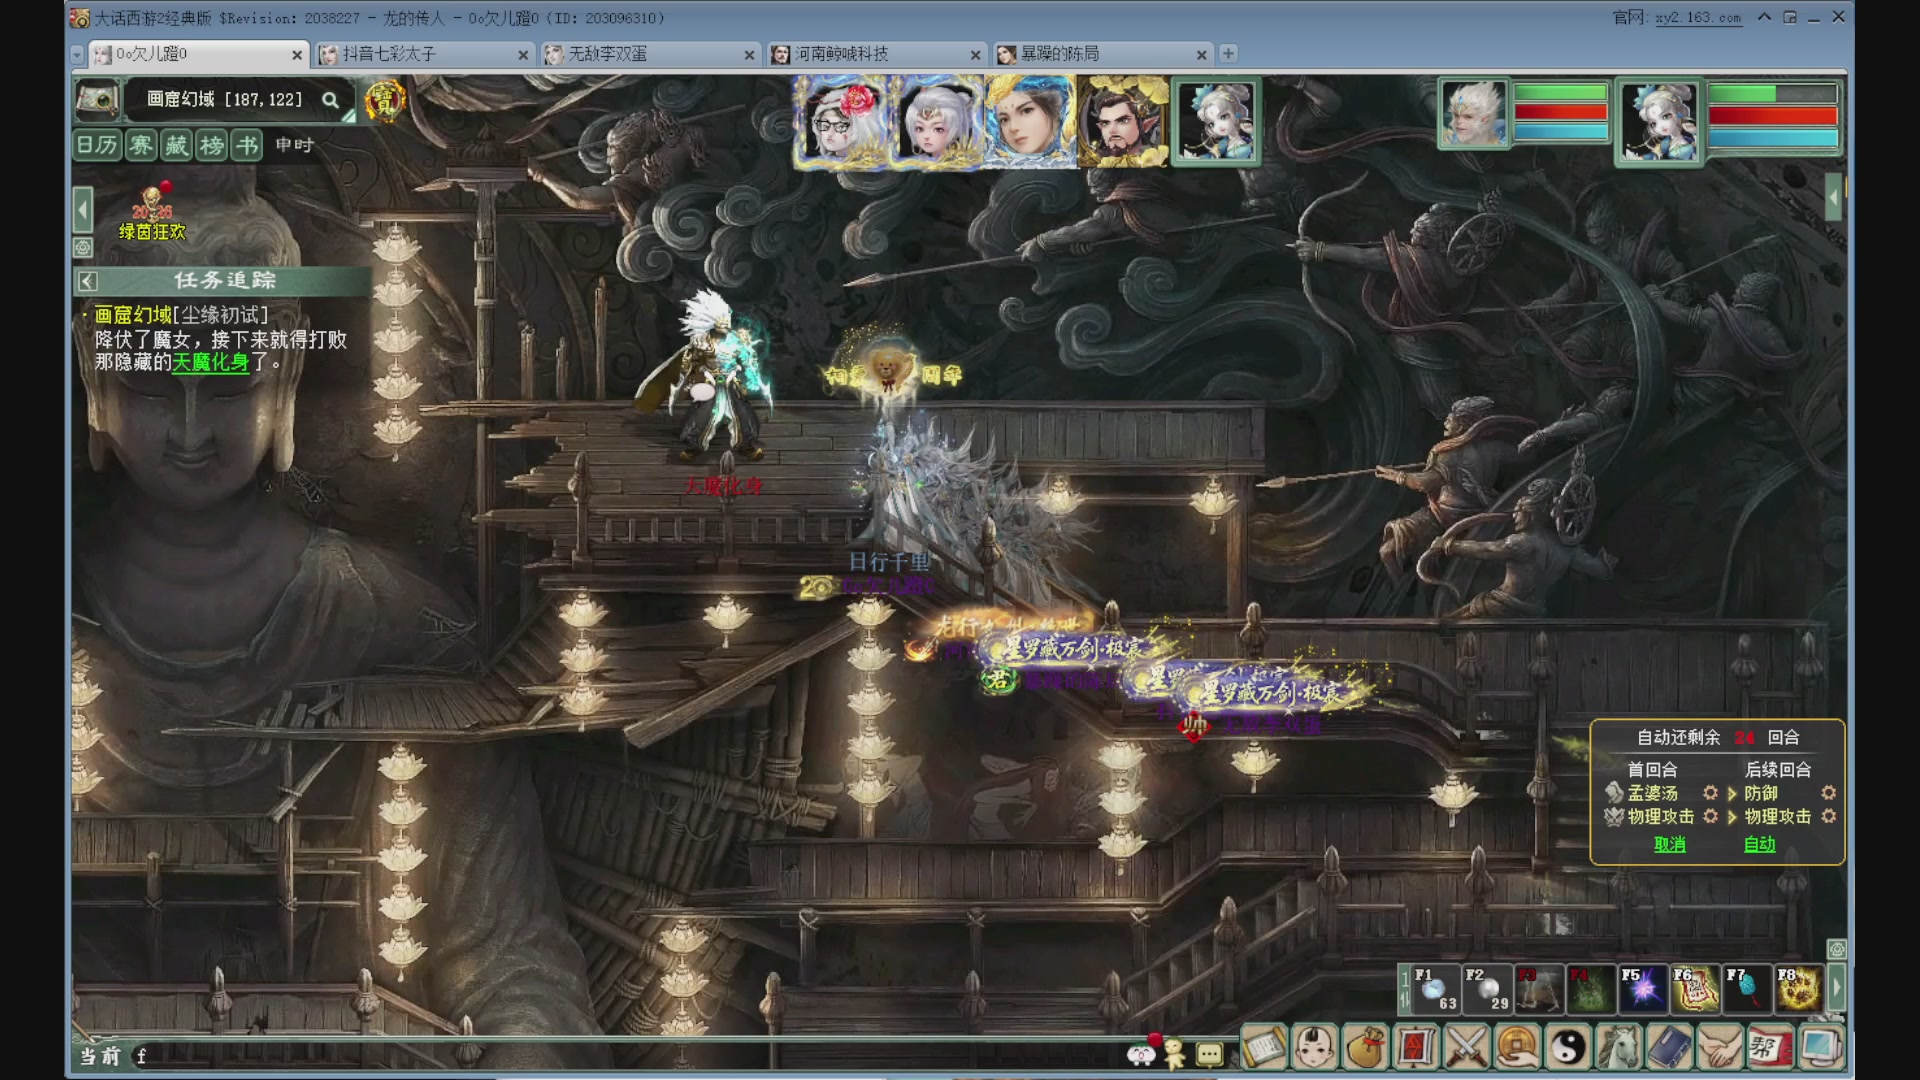
Task: Open gear beside first-round 物理攻击
Action: point(1710,817)
